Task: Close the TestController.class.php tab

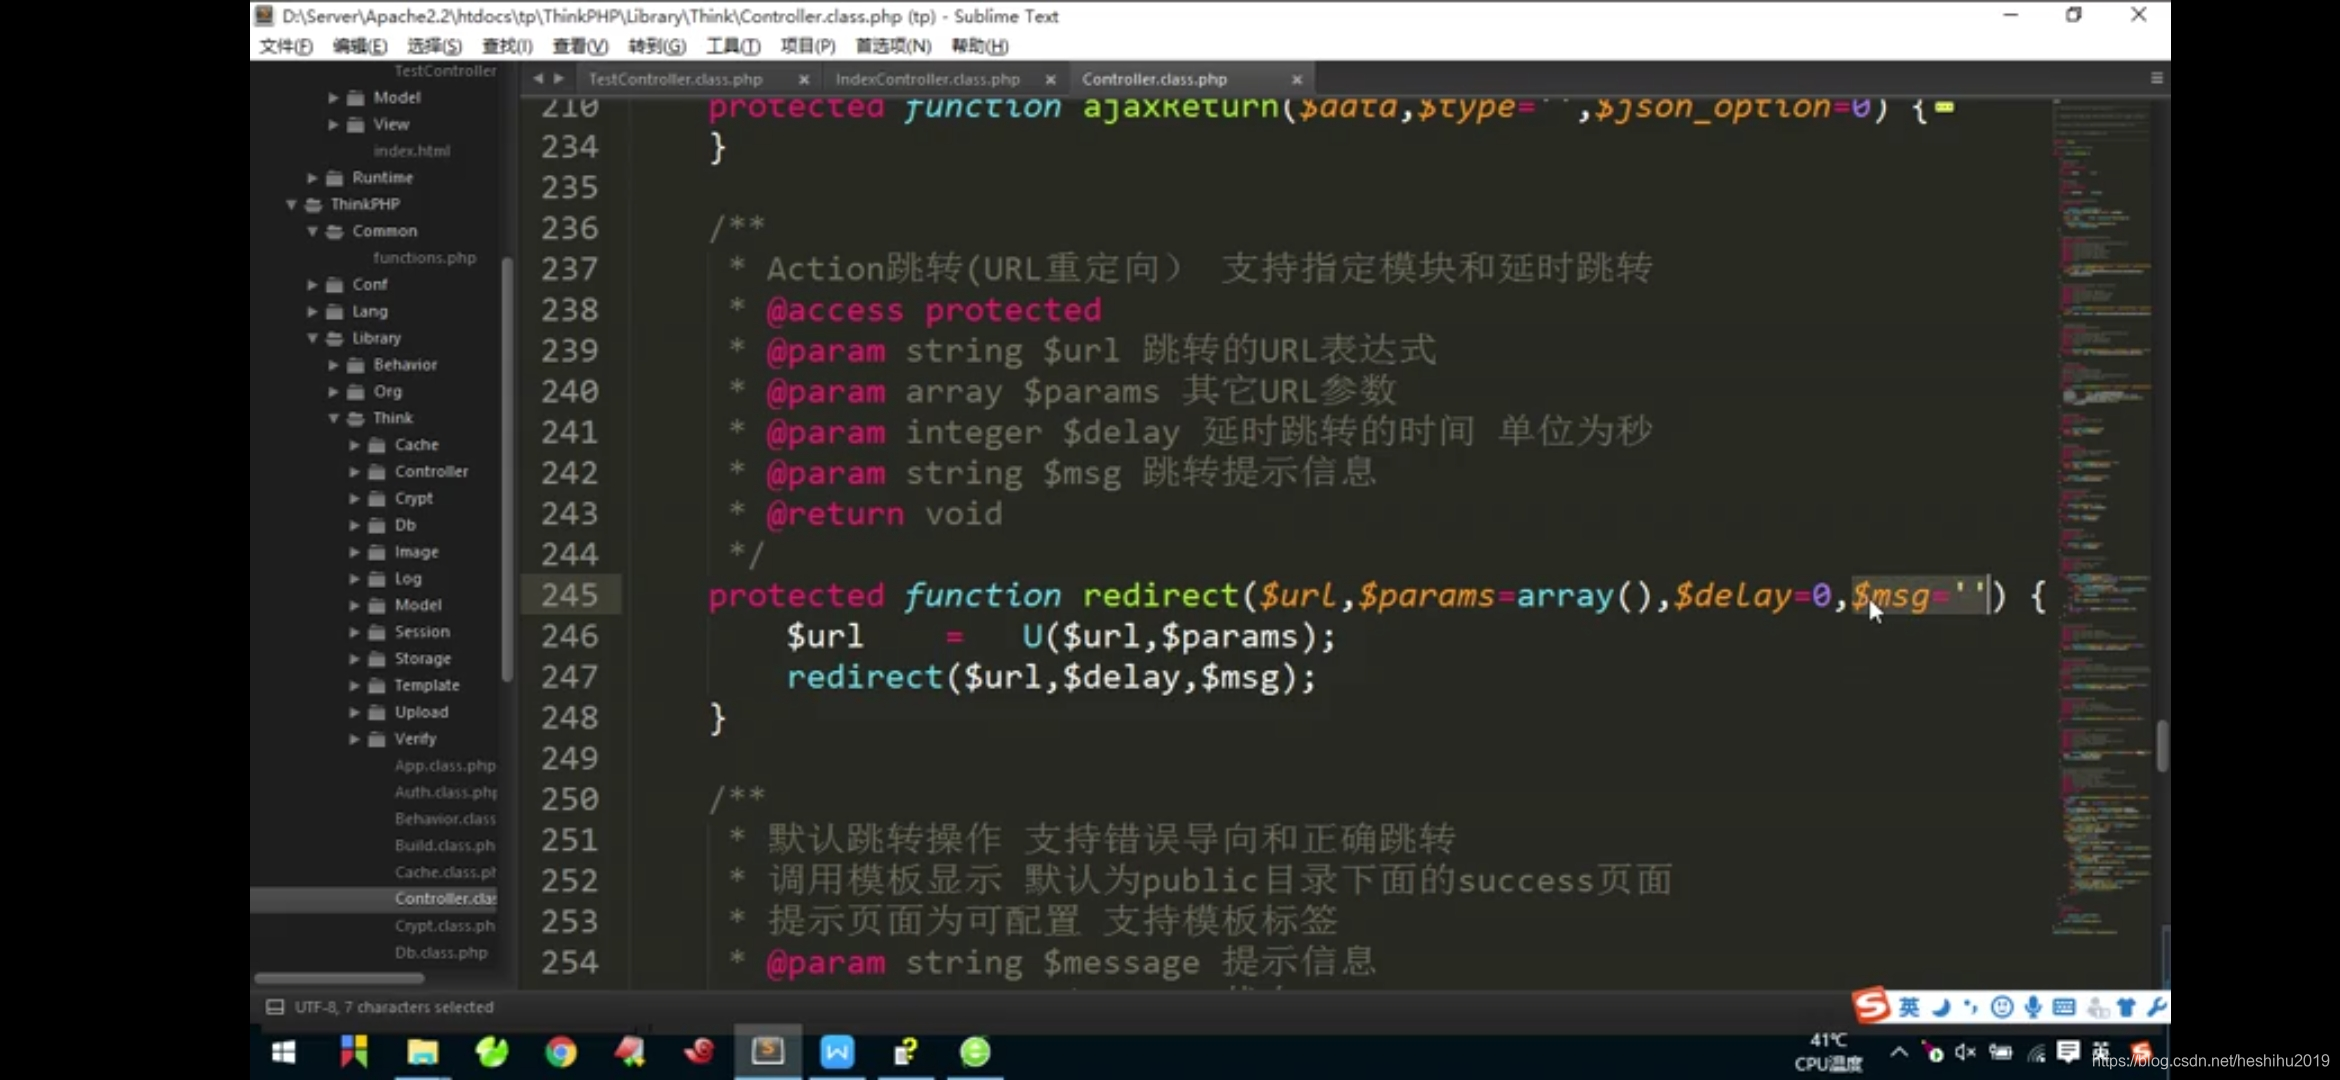Action: coord(804,79)
